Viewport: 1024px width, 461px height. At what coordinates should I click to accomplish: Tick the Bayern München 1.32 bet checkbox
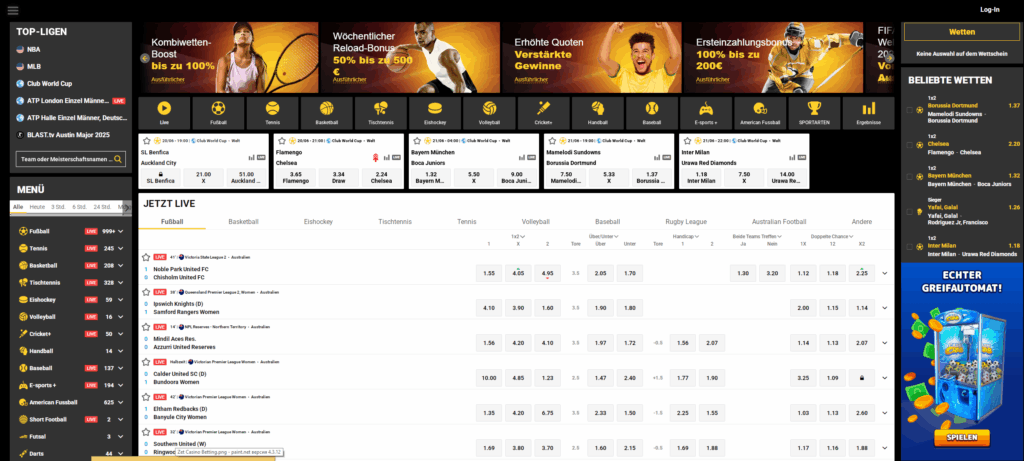[x=910, y=176]
